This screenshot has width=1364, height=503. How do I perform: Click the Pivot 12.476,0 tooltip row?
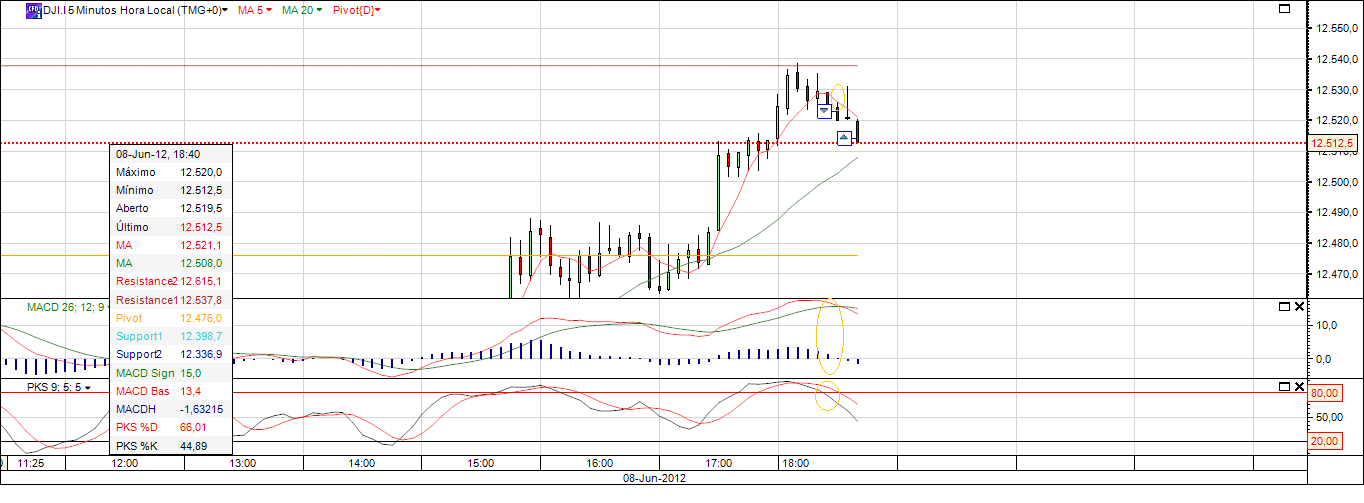click(171, 318)
